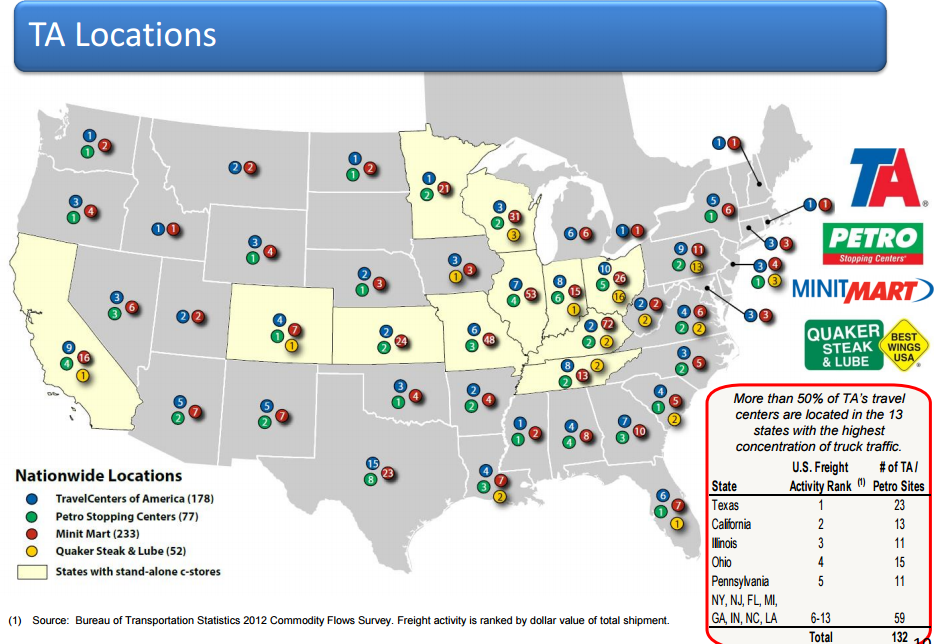Select the green 8 marker in Texas
Viewport: 934px width, 644px height.
(371, 478)
